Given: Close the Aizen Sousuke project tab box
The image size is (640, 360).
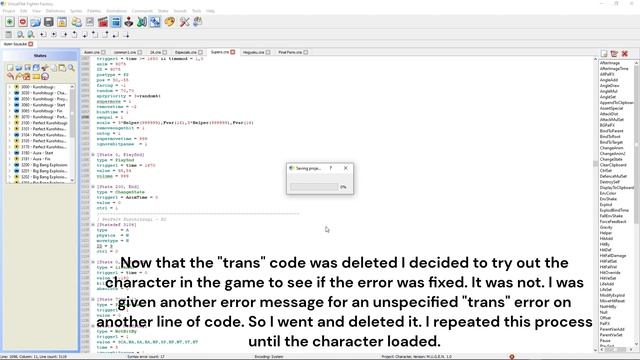Looking at the screenshot, I should [31, 44].
